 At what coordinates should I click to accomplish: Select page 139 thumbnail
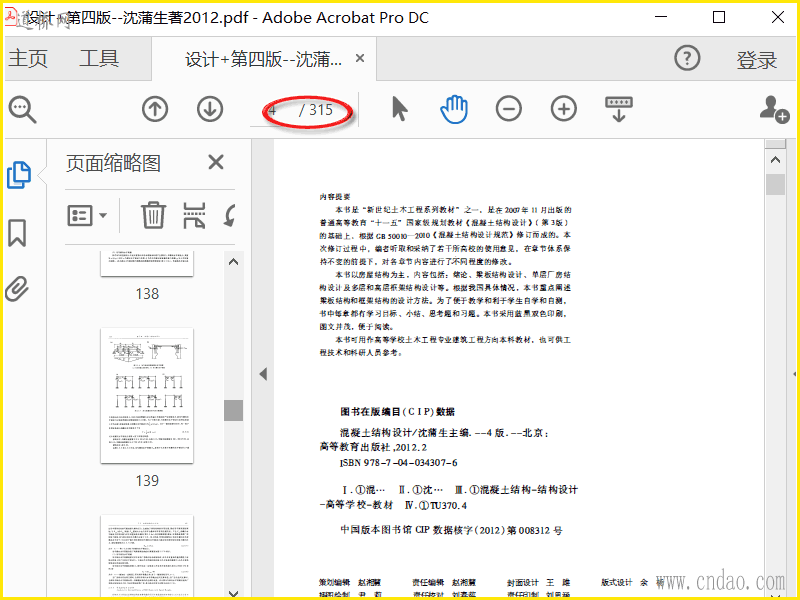pyautogui.click(x=147, y=396)
